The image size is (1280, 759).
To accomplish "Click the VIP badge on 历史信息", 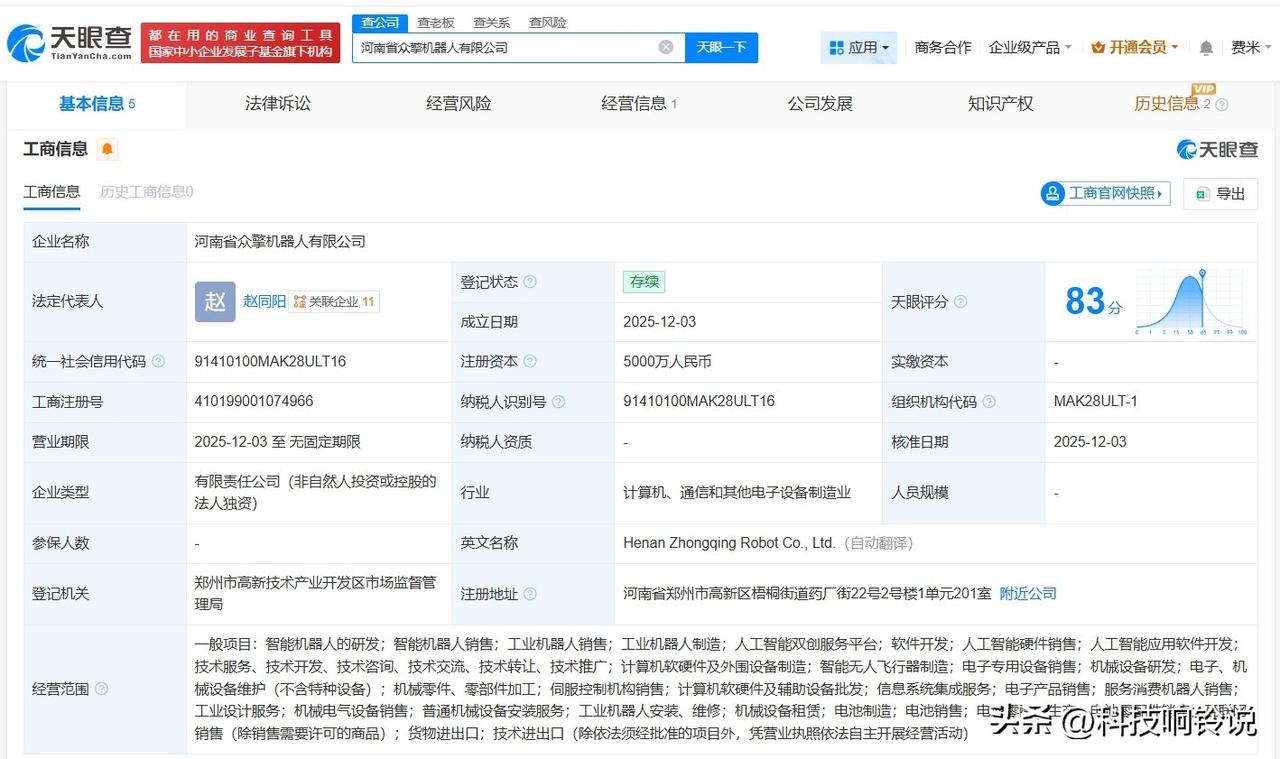I will pos(1204,90).
